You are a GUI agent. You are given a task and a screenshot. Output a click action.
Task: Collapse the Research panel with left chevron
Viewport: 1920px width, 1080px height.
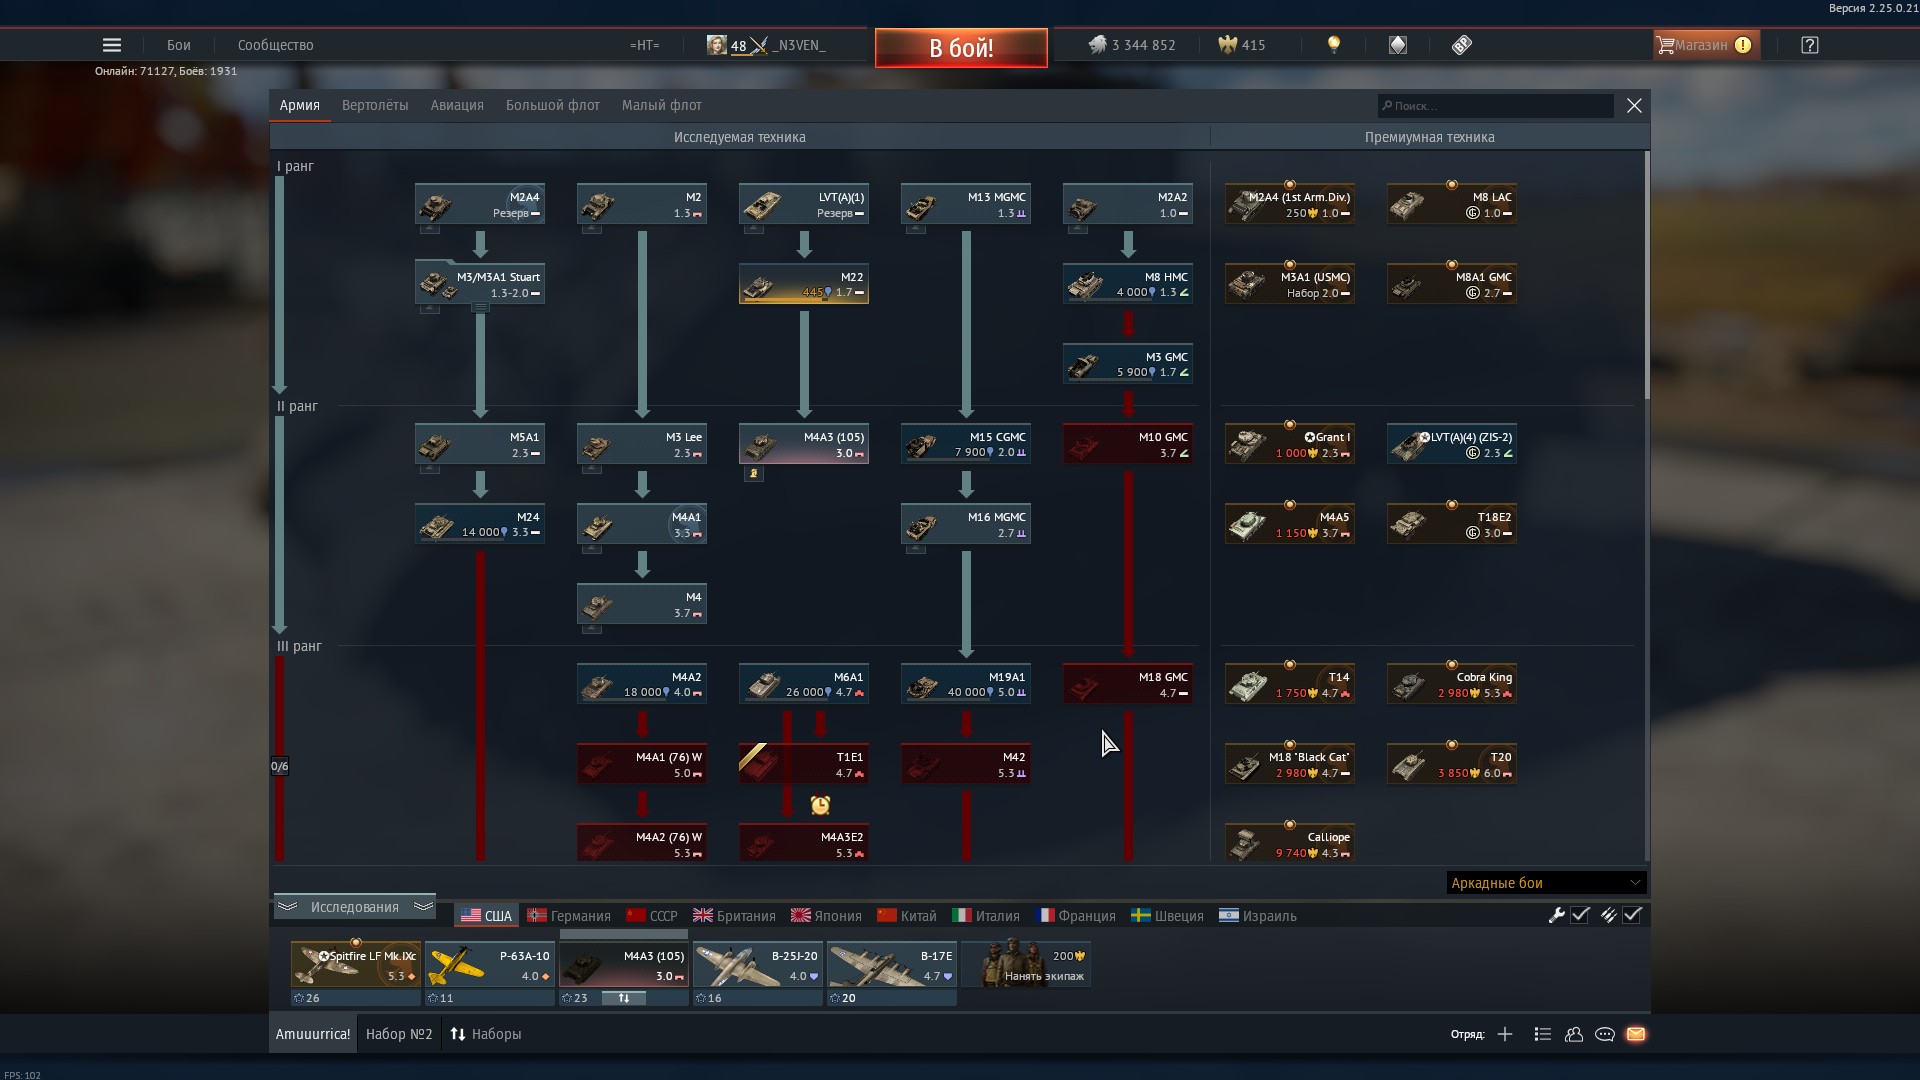click(287, 907)
